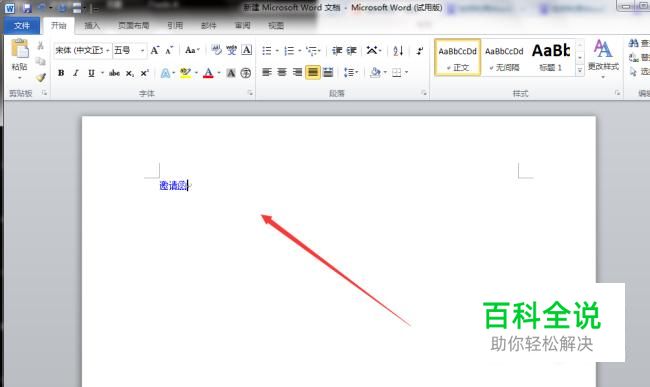Apply yellow text highlight color

(186, 73)
